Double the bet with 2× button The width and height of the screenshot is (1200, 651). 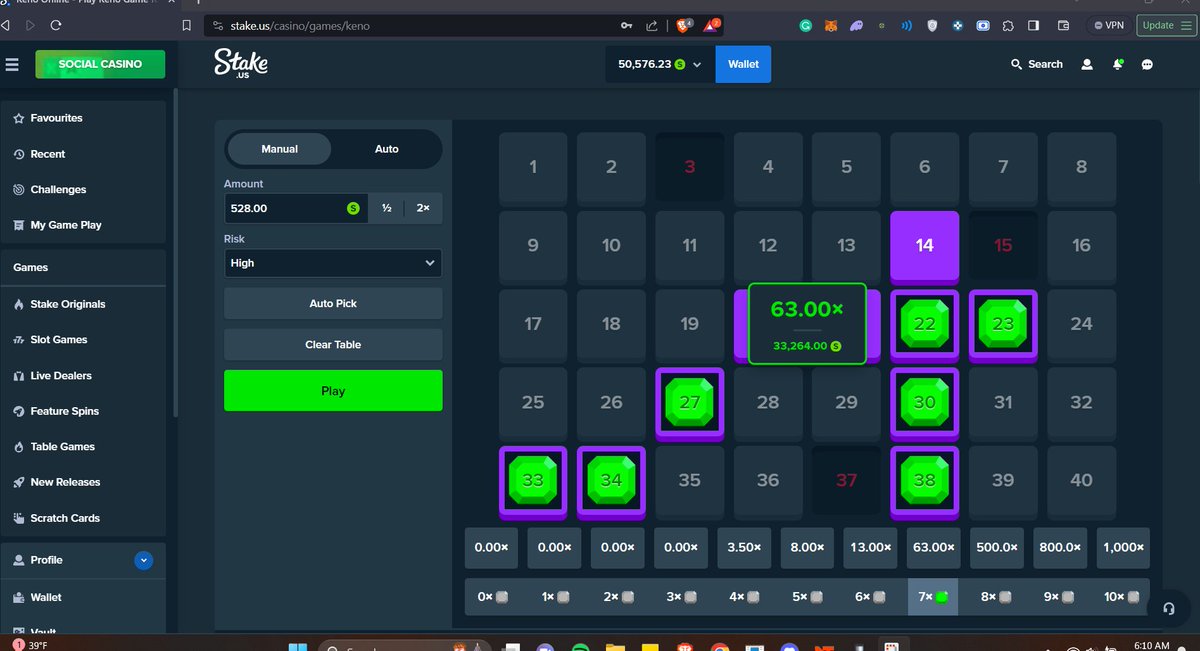(x=423, y=208)
